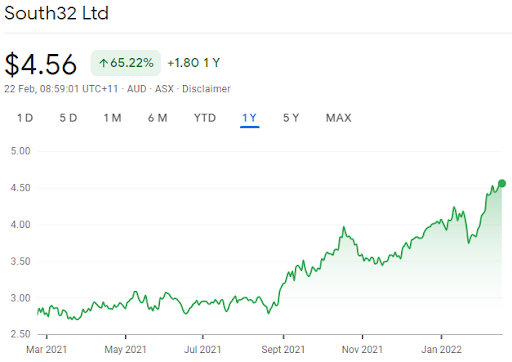Click the Mar 2021 axis label
The image size is (512, 362).
pos(47,349)
